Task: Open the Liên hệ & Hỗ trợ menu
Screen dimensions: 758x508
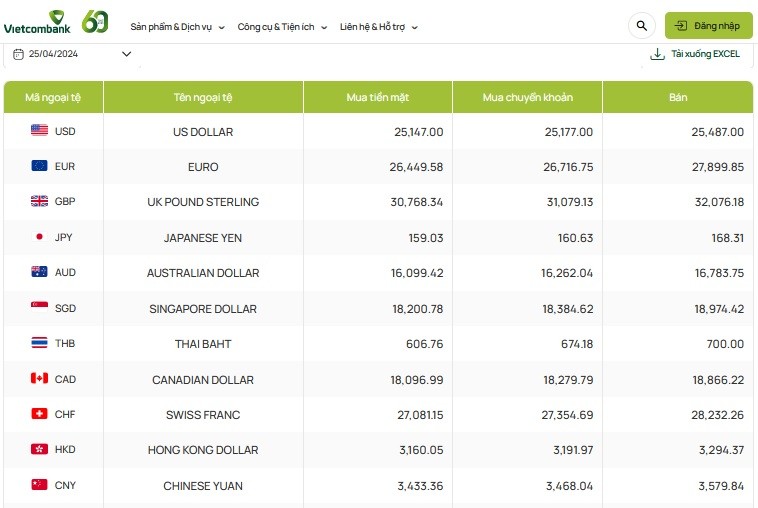Action: tap(378, 27)
